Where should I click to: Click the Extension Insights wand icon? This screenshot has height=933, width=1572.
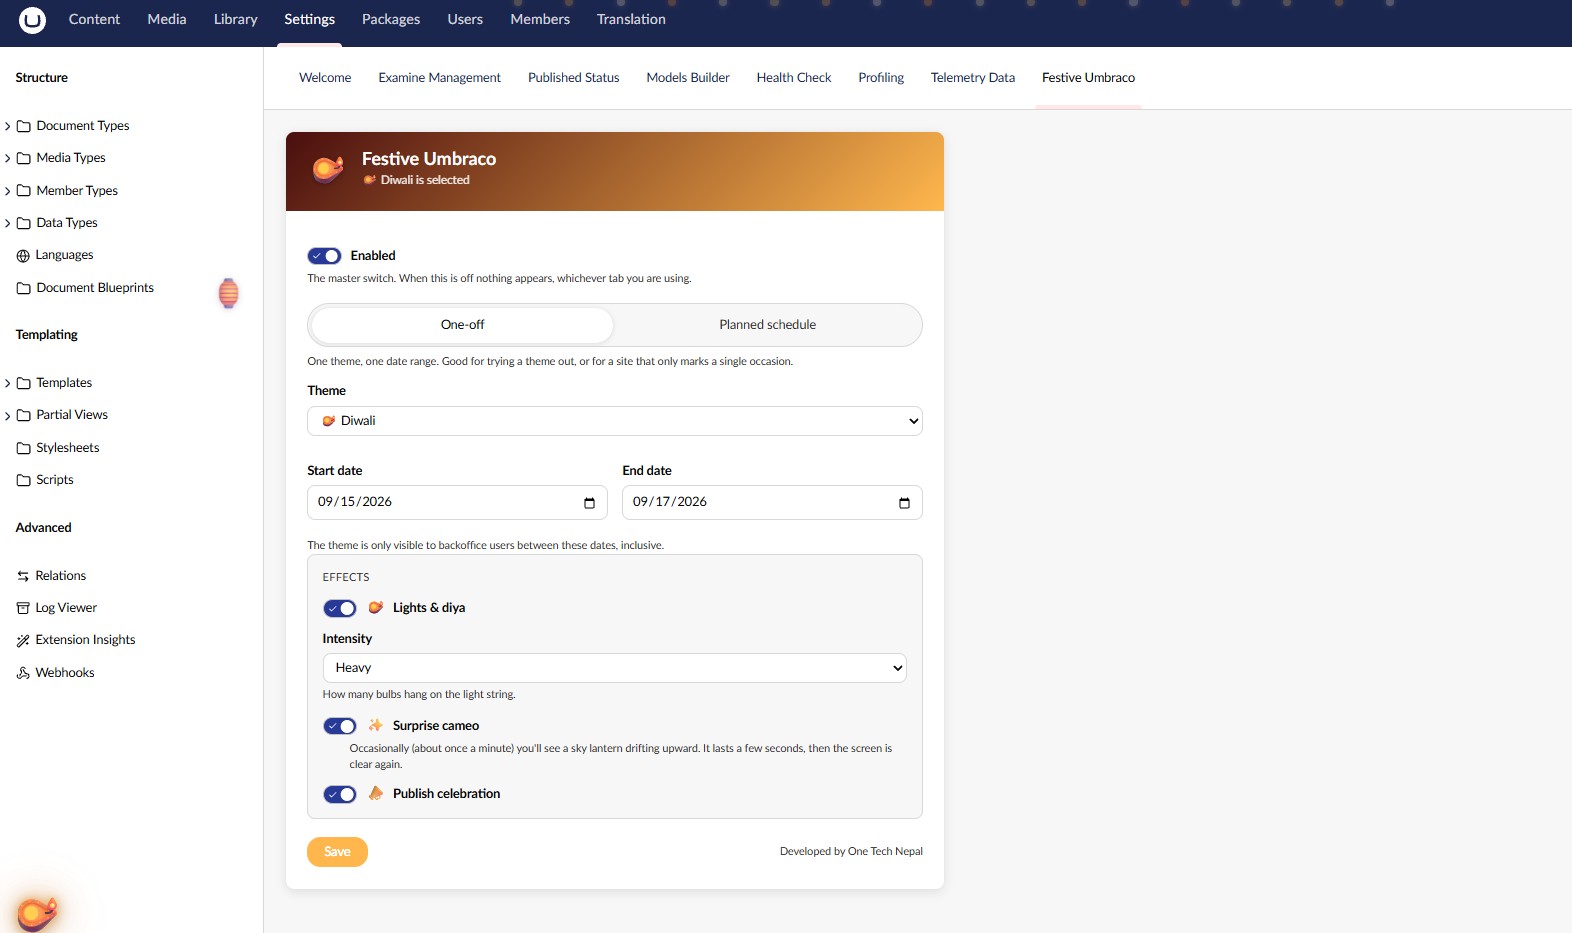tap(24, 640)
